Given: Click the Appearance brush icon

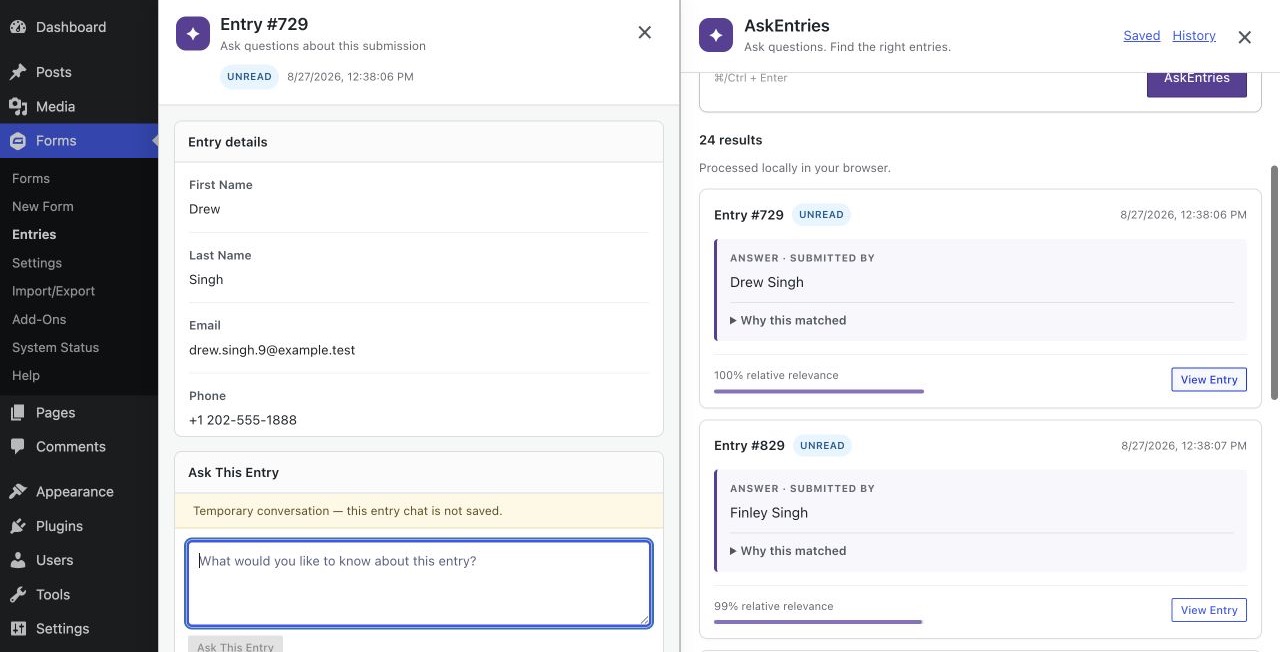Looking at the screenshot, I should (18, 491).
